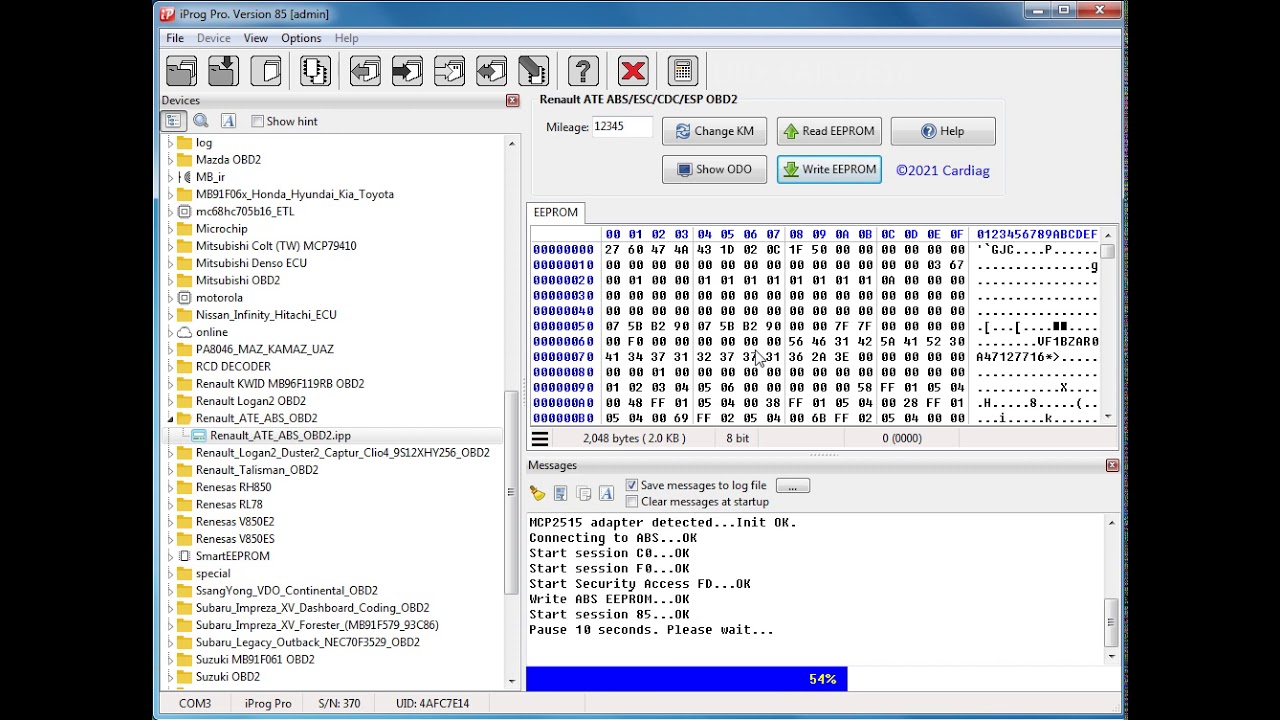Click the question mark help toolbar icon

pos(583,70)
